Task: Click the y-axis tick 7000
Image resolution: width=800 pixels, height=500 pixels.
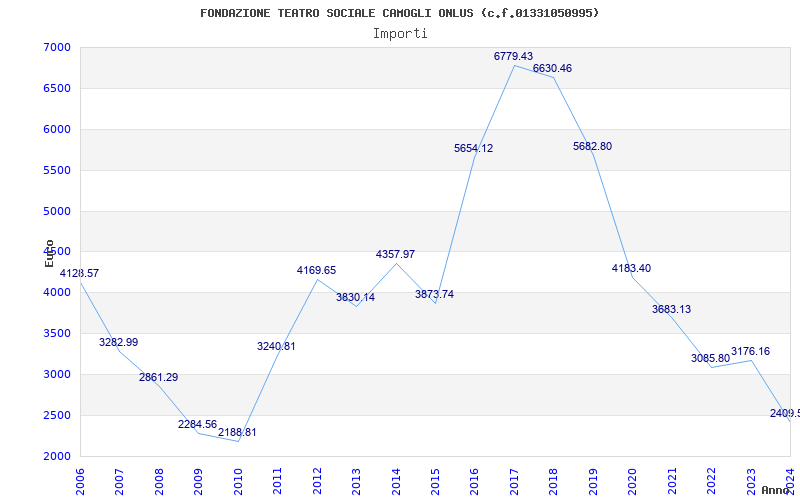Action: pos(56,47)
